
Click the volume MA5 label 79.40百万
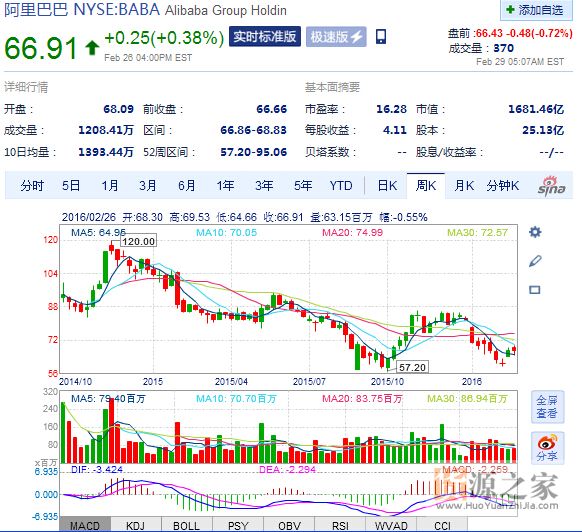[x=108, y=399]
